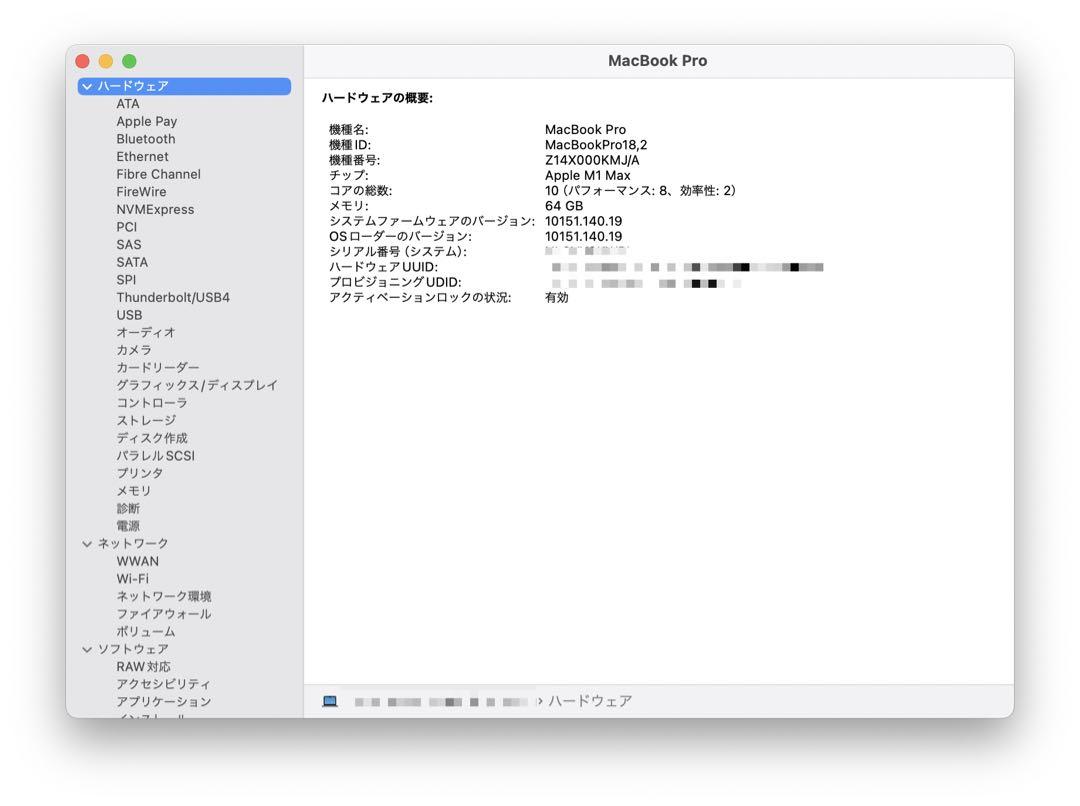Select SAS in the hardware list
1080x806 pixels.
[128, 245]
